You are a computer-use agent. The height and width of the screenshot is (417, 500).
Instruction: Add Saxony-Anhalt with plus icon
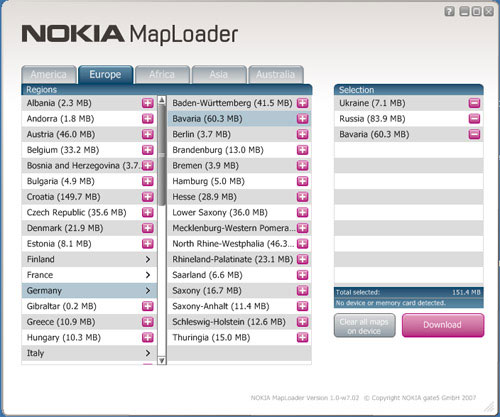(302, 306)
